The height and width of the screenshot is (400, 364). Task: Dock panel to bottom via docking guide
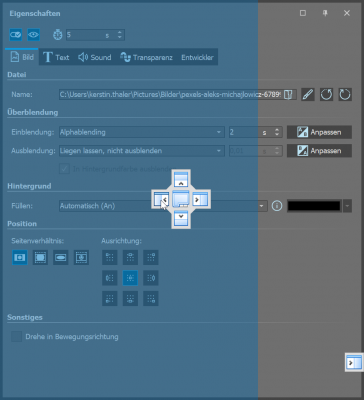pyautogui.click(x=181, y=219)
